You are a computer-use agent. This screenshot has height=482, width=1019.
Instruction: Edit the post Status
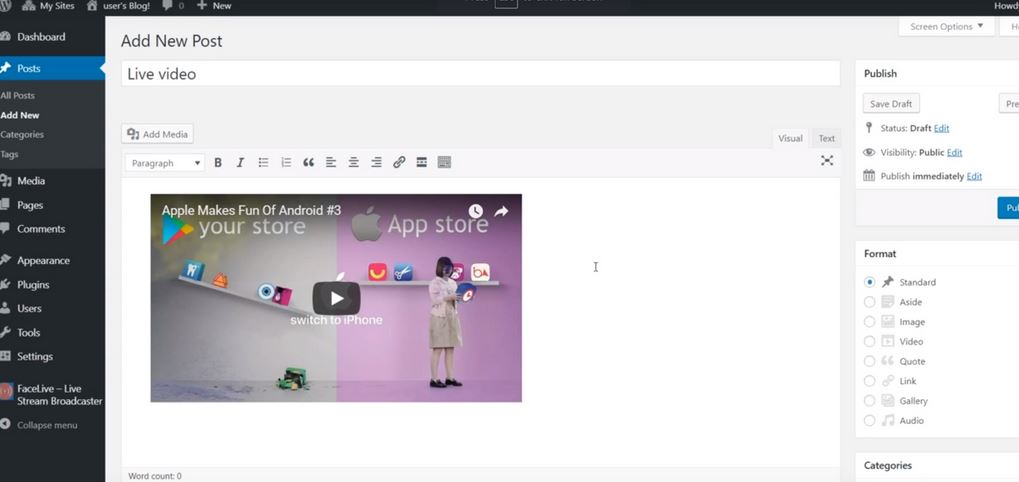[x=941, y=129]
